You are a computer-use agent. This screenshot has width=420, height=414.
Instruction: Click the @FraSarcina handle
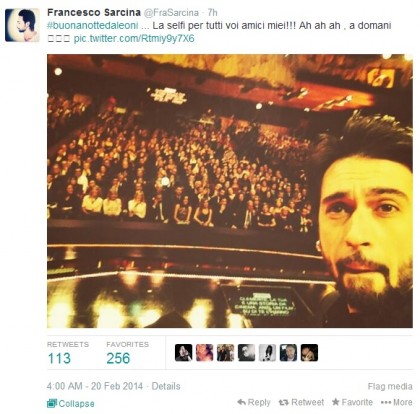(171, 13)
